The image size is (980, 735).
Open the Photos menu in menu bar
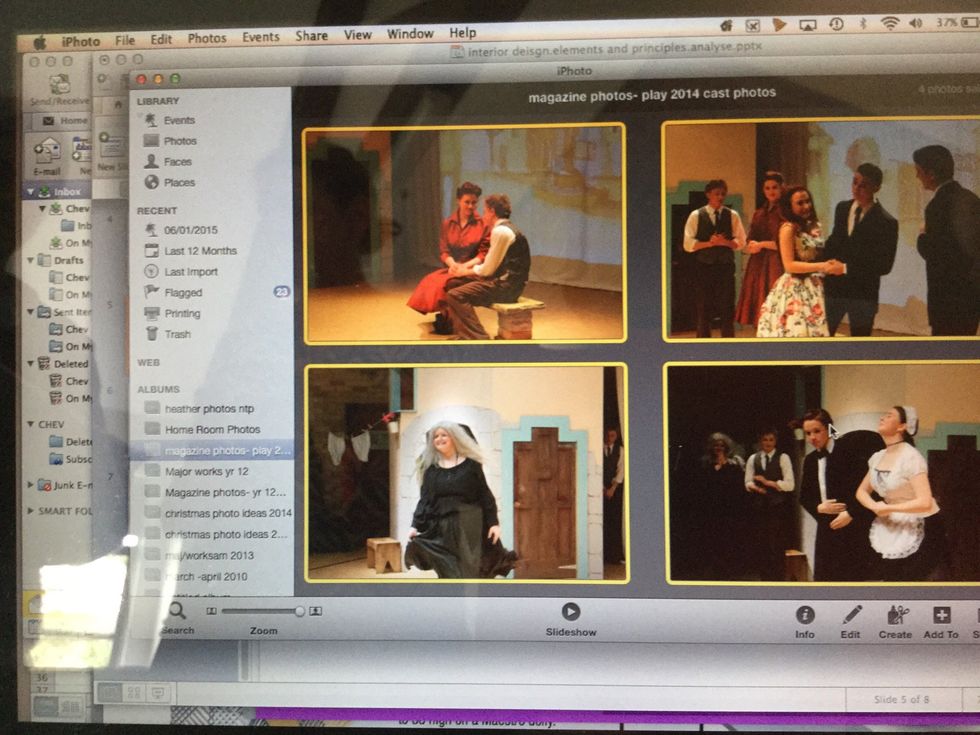coord(207,38)
